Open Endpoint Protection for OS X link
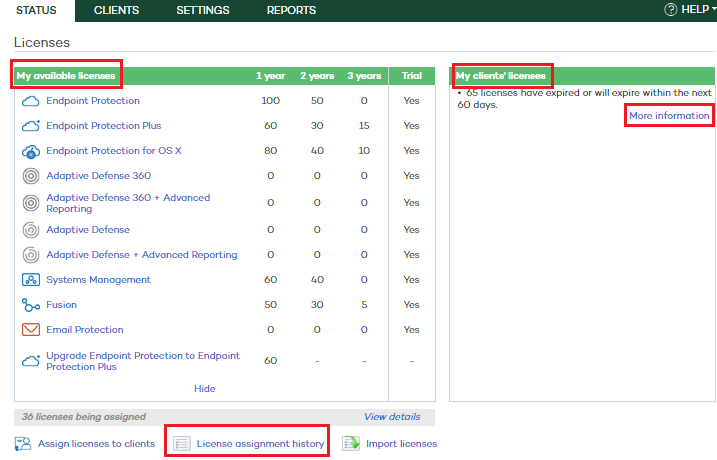 click(114, 151)
